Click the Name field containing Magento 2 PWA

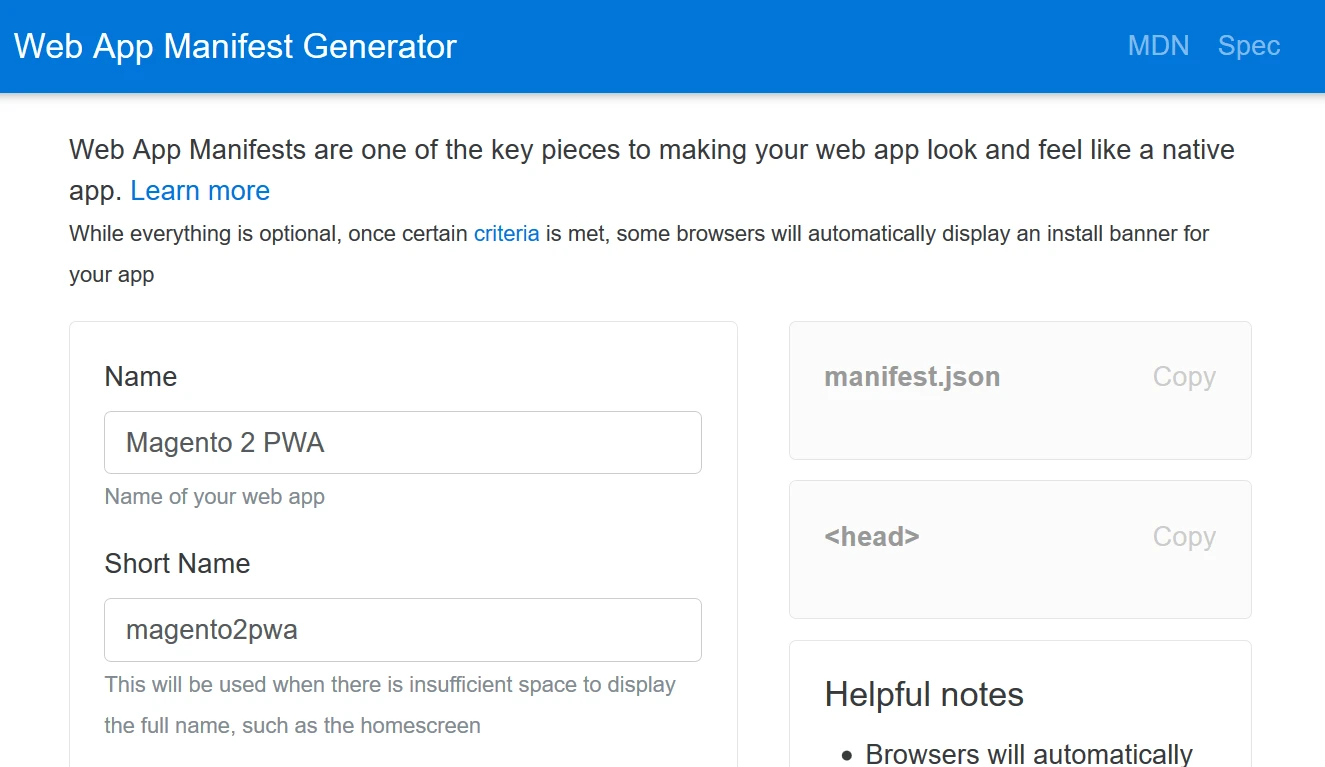click(x=402, y=443)
